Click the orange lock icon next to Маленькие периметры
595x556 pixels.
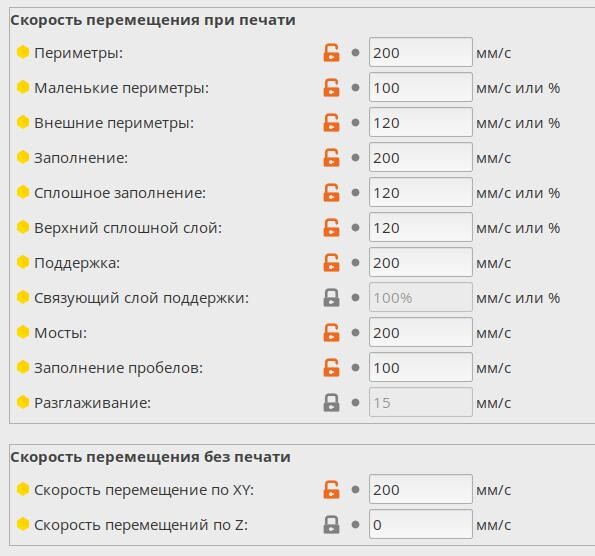[331, 88]
